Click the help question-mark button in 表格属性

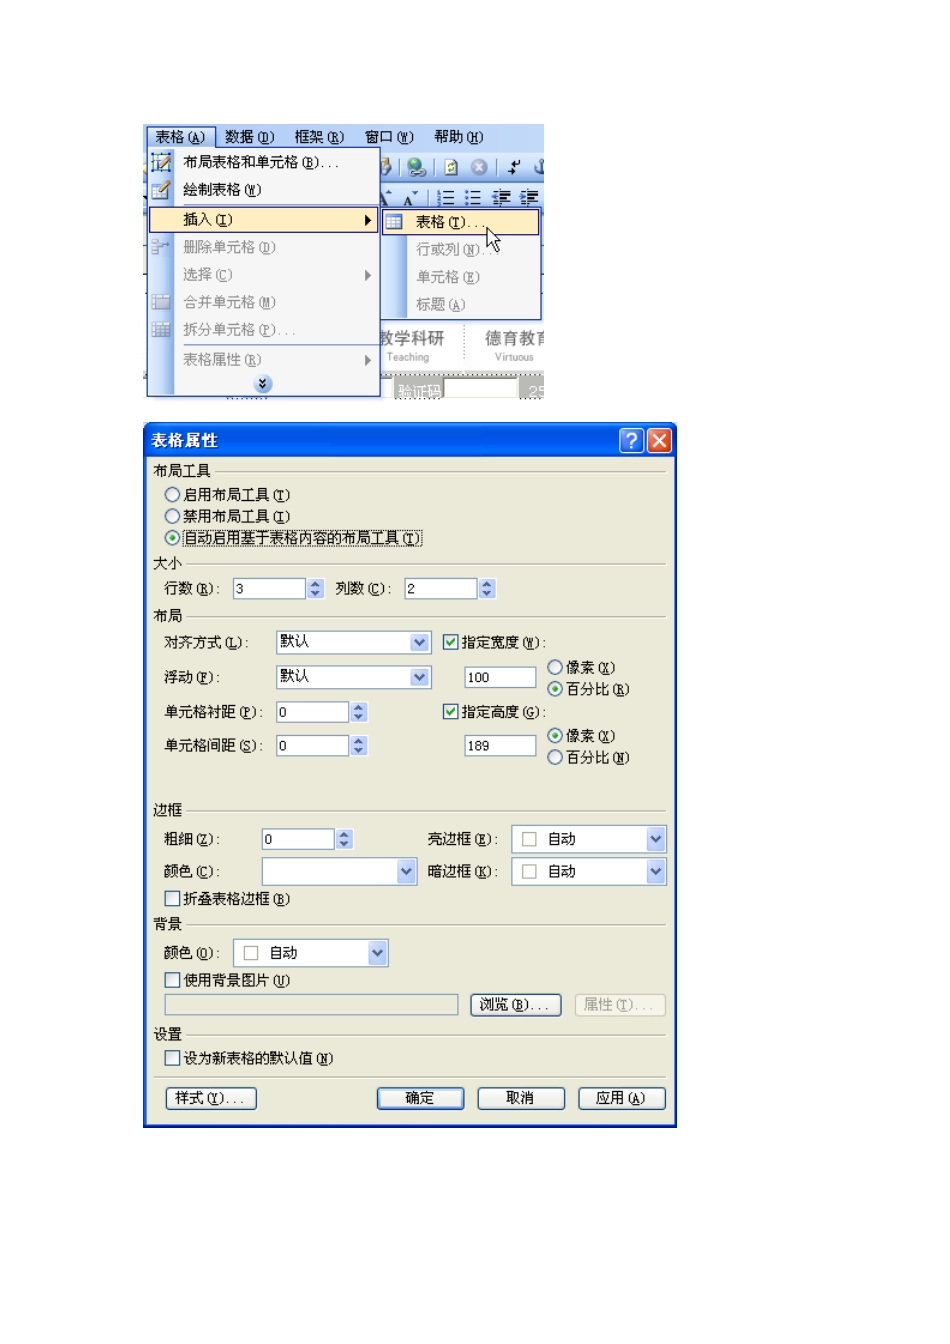click(x=631, y=441)
